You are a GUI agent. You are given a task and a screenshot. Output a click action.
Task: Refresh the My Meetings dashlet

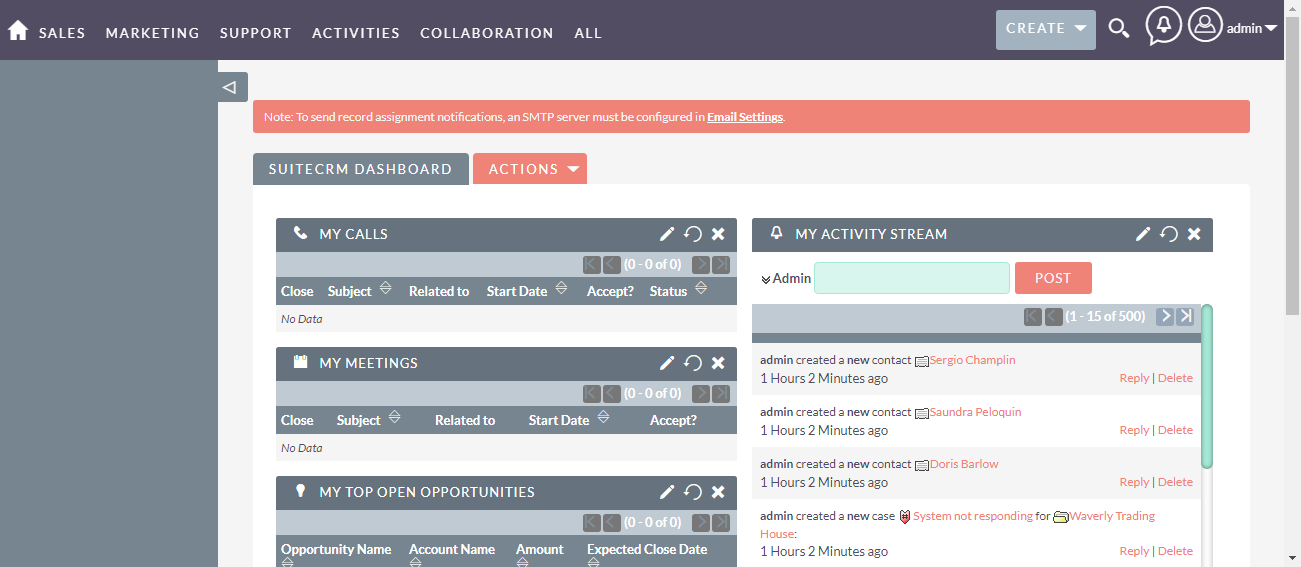click(693, 363)
